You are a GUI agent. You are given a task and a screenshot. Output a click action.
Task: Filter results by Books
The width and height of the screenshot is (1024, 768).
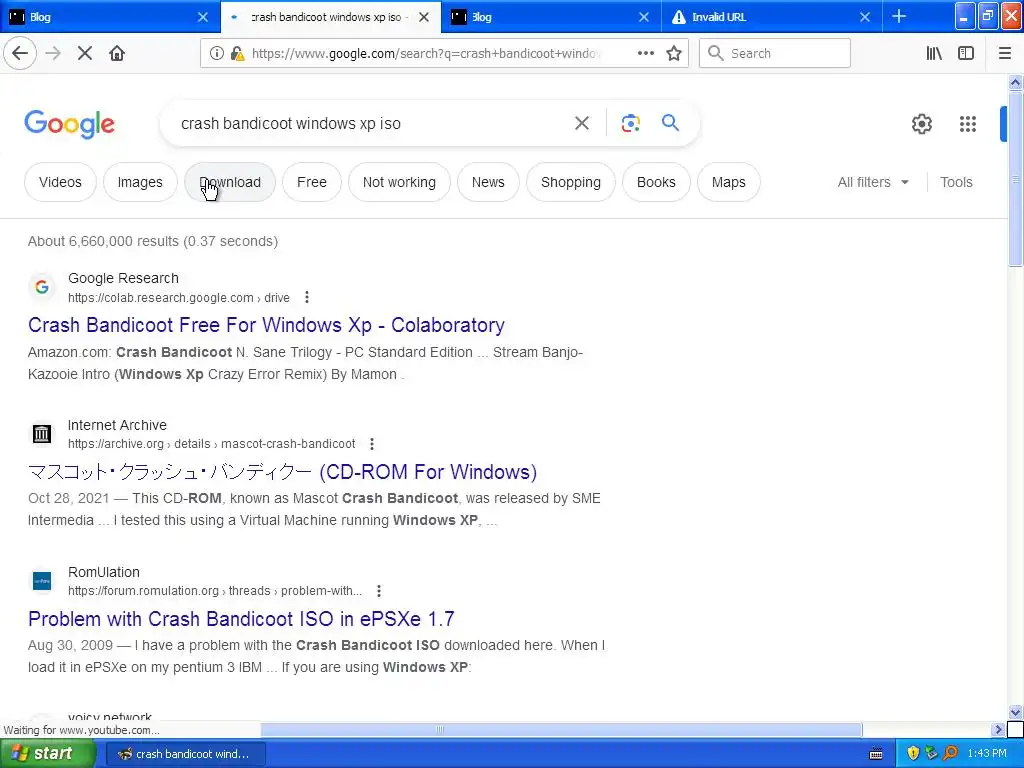[x=656, y=182]
